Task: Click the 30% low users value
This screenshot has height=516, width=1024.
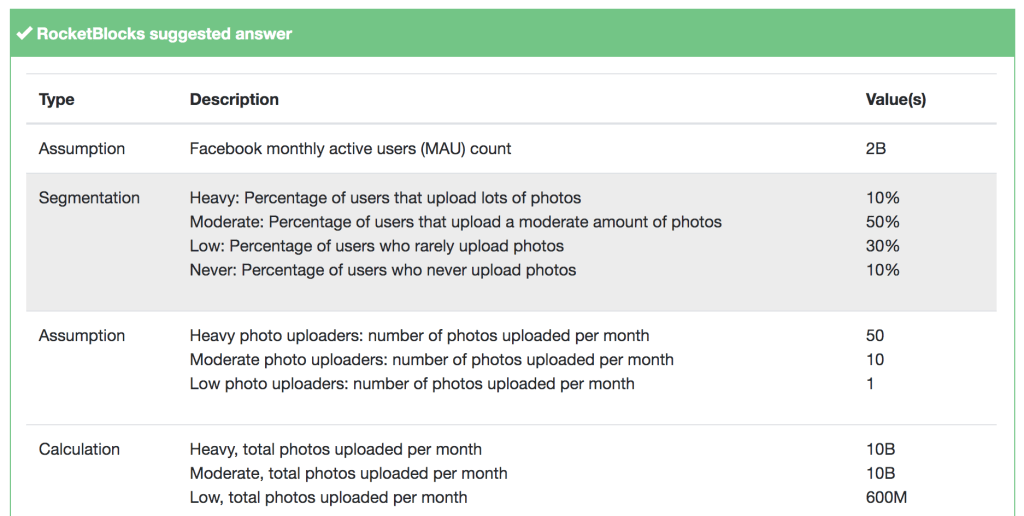Action: [x=883, y=246]
